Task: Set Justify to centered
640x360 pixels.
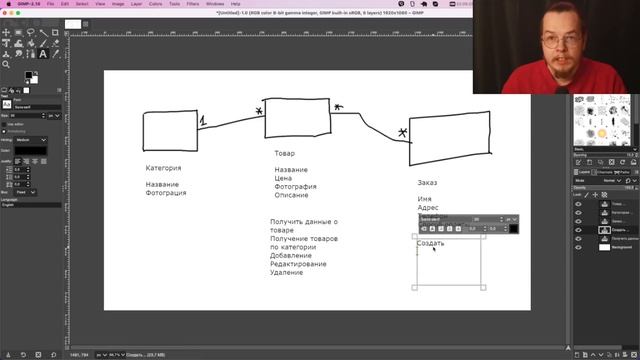Action: pos(35,161)
